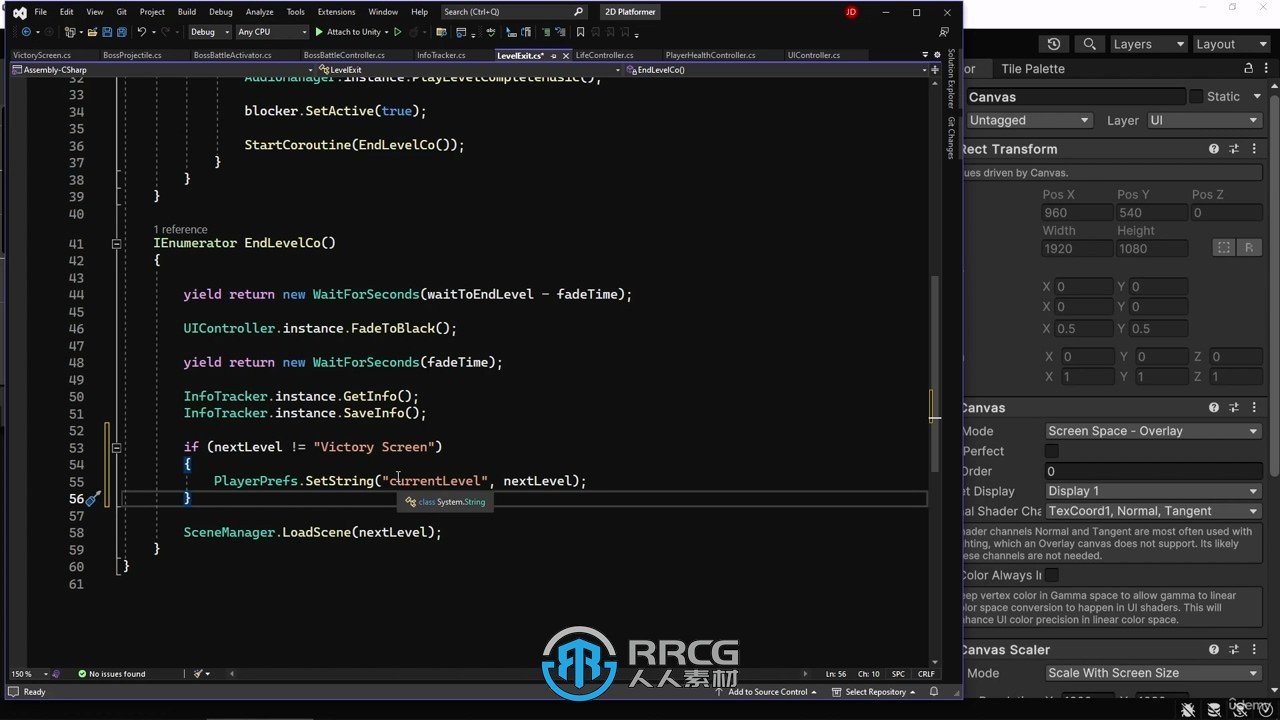Click the feedback icon under window controls
Screen dimensions: 1280x720
[943, 32]
